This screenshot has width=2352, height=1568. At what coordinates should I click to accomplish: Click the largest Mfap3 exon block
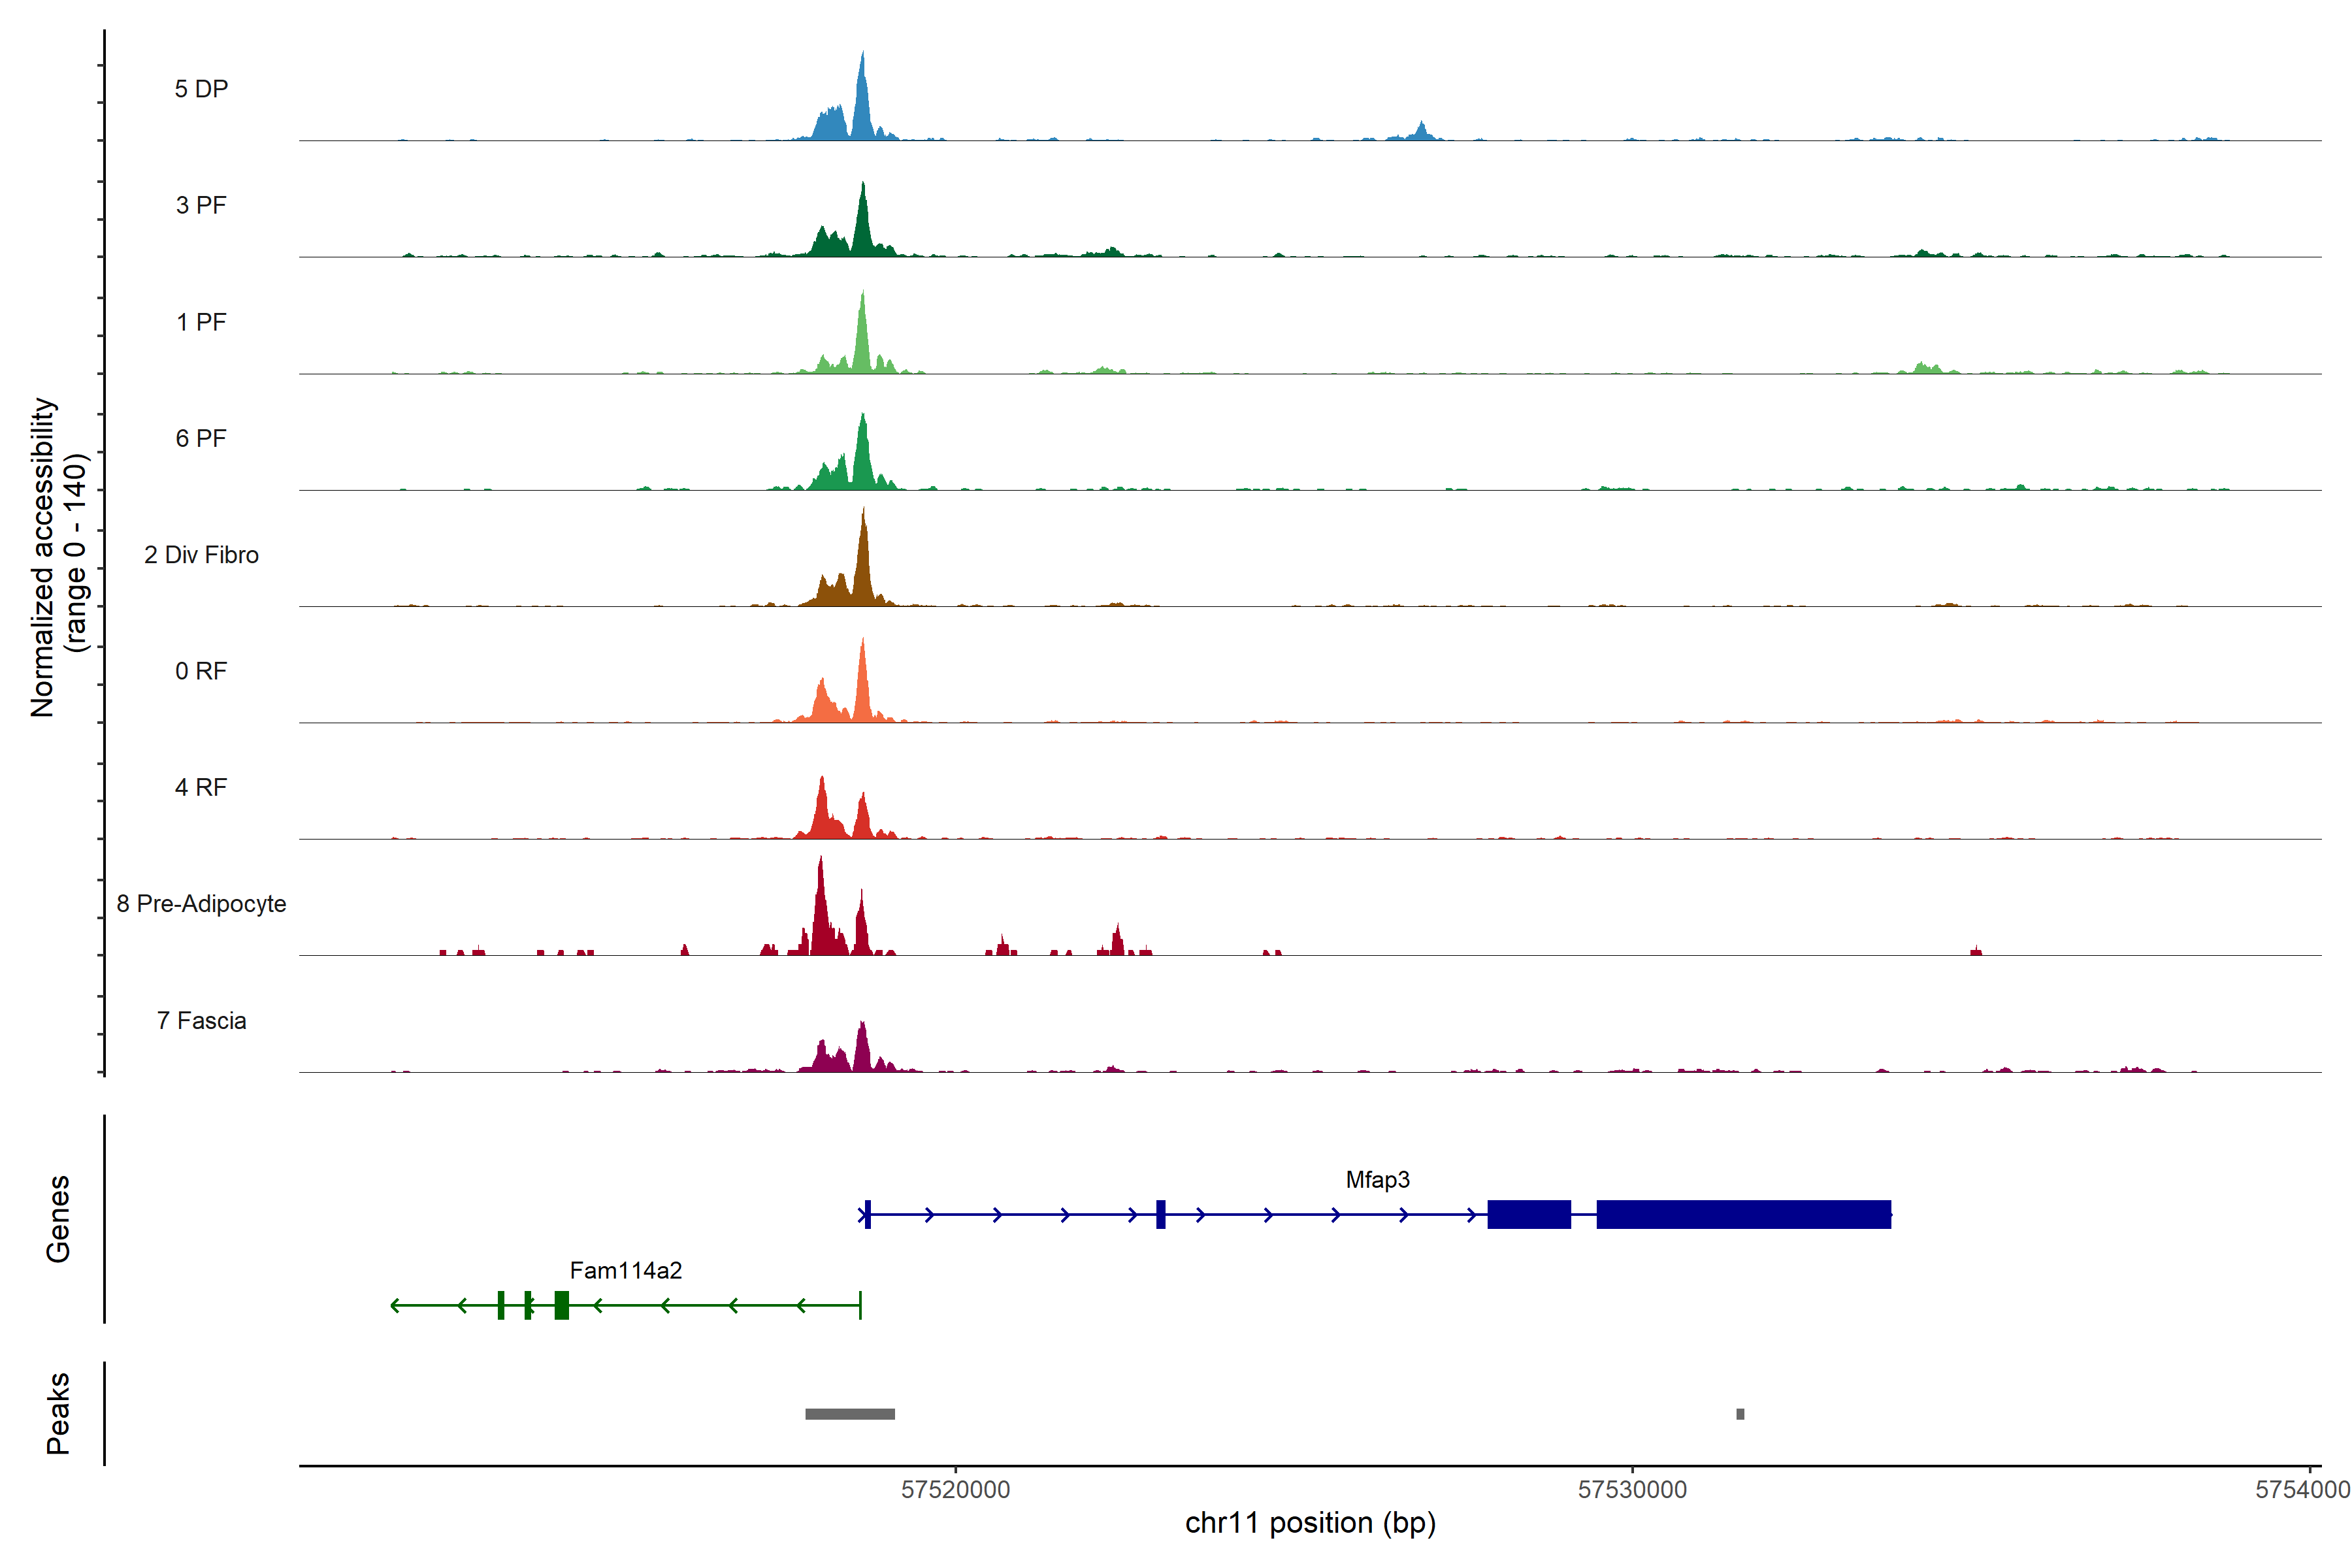pyautogui.click(x=1743, y=1214)
